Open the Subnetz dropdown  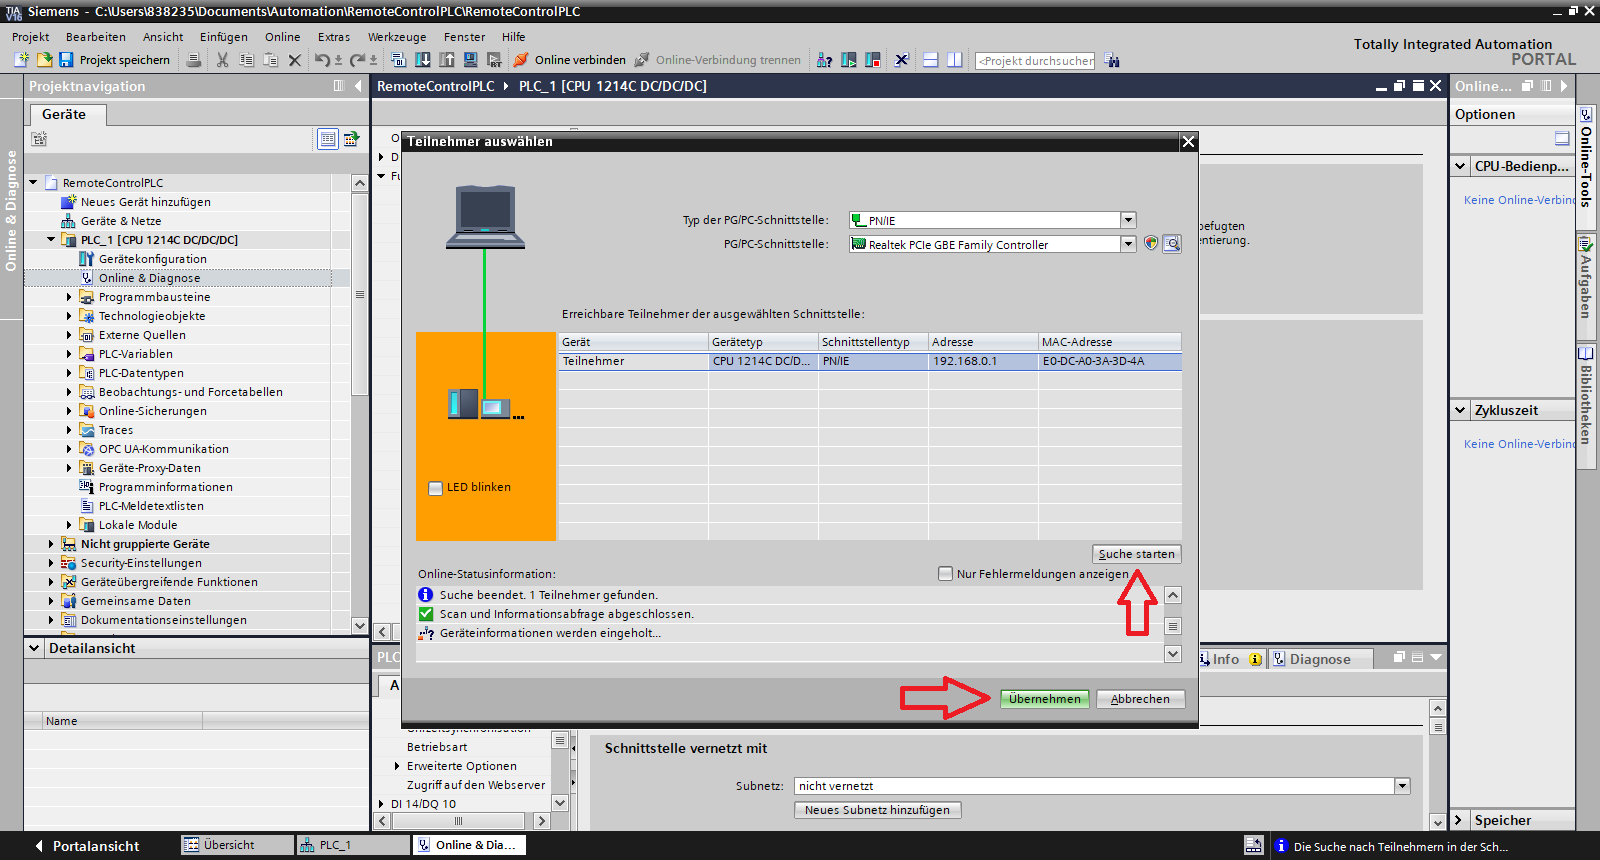click(x=1403, y=786)
